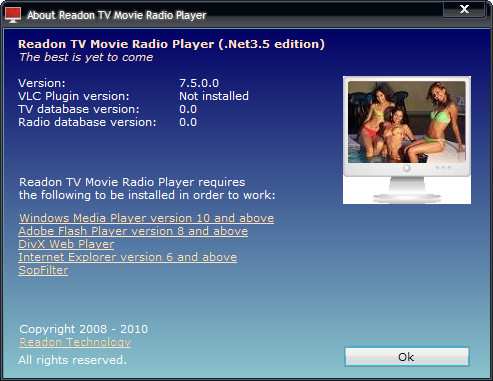Viewport: 493px width, 381px height.
Task: Click the 'Radio database version:' label
Action: (x=87, y=122)
